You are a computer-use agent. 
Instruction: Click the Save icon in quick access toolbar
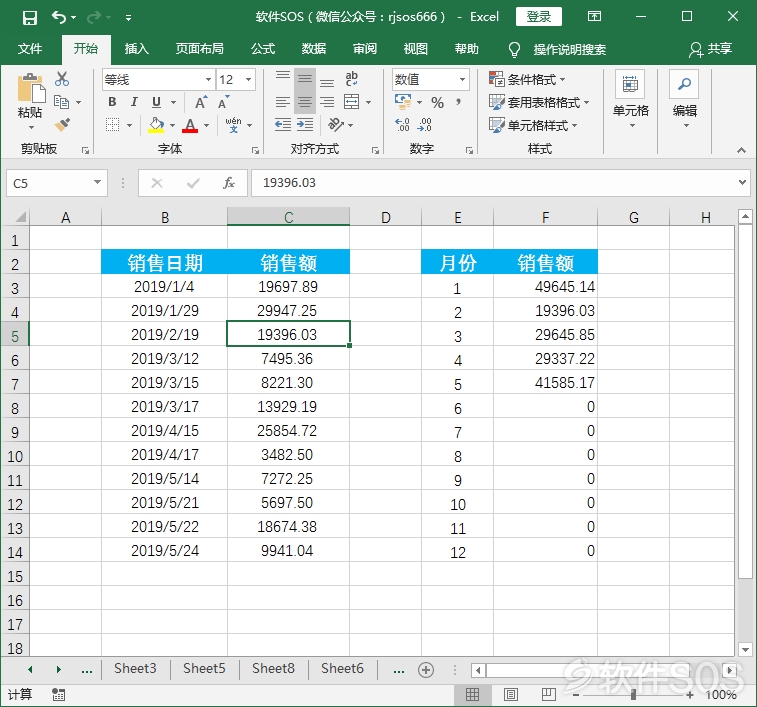pyautogui.click(x=30, y=18)
